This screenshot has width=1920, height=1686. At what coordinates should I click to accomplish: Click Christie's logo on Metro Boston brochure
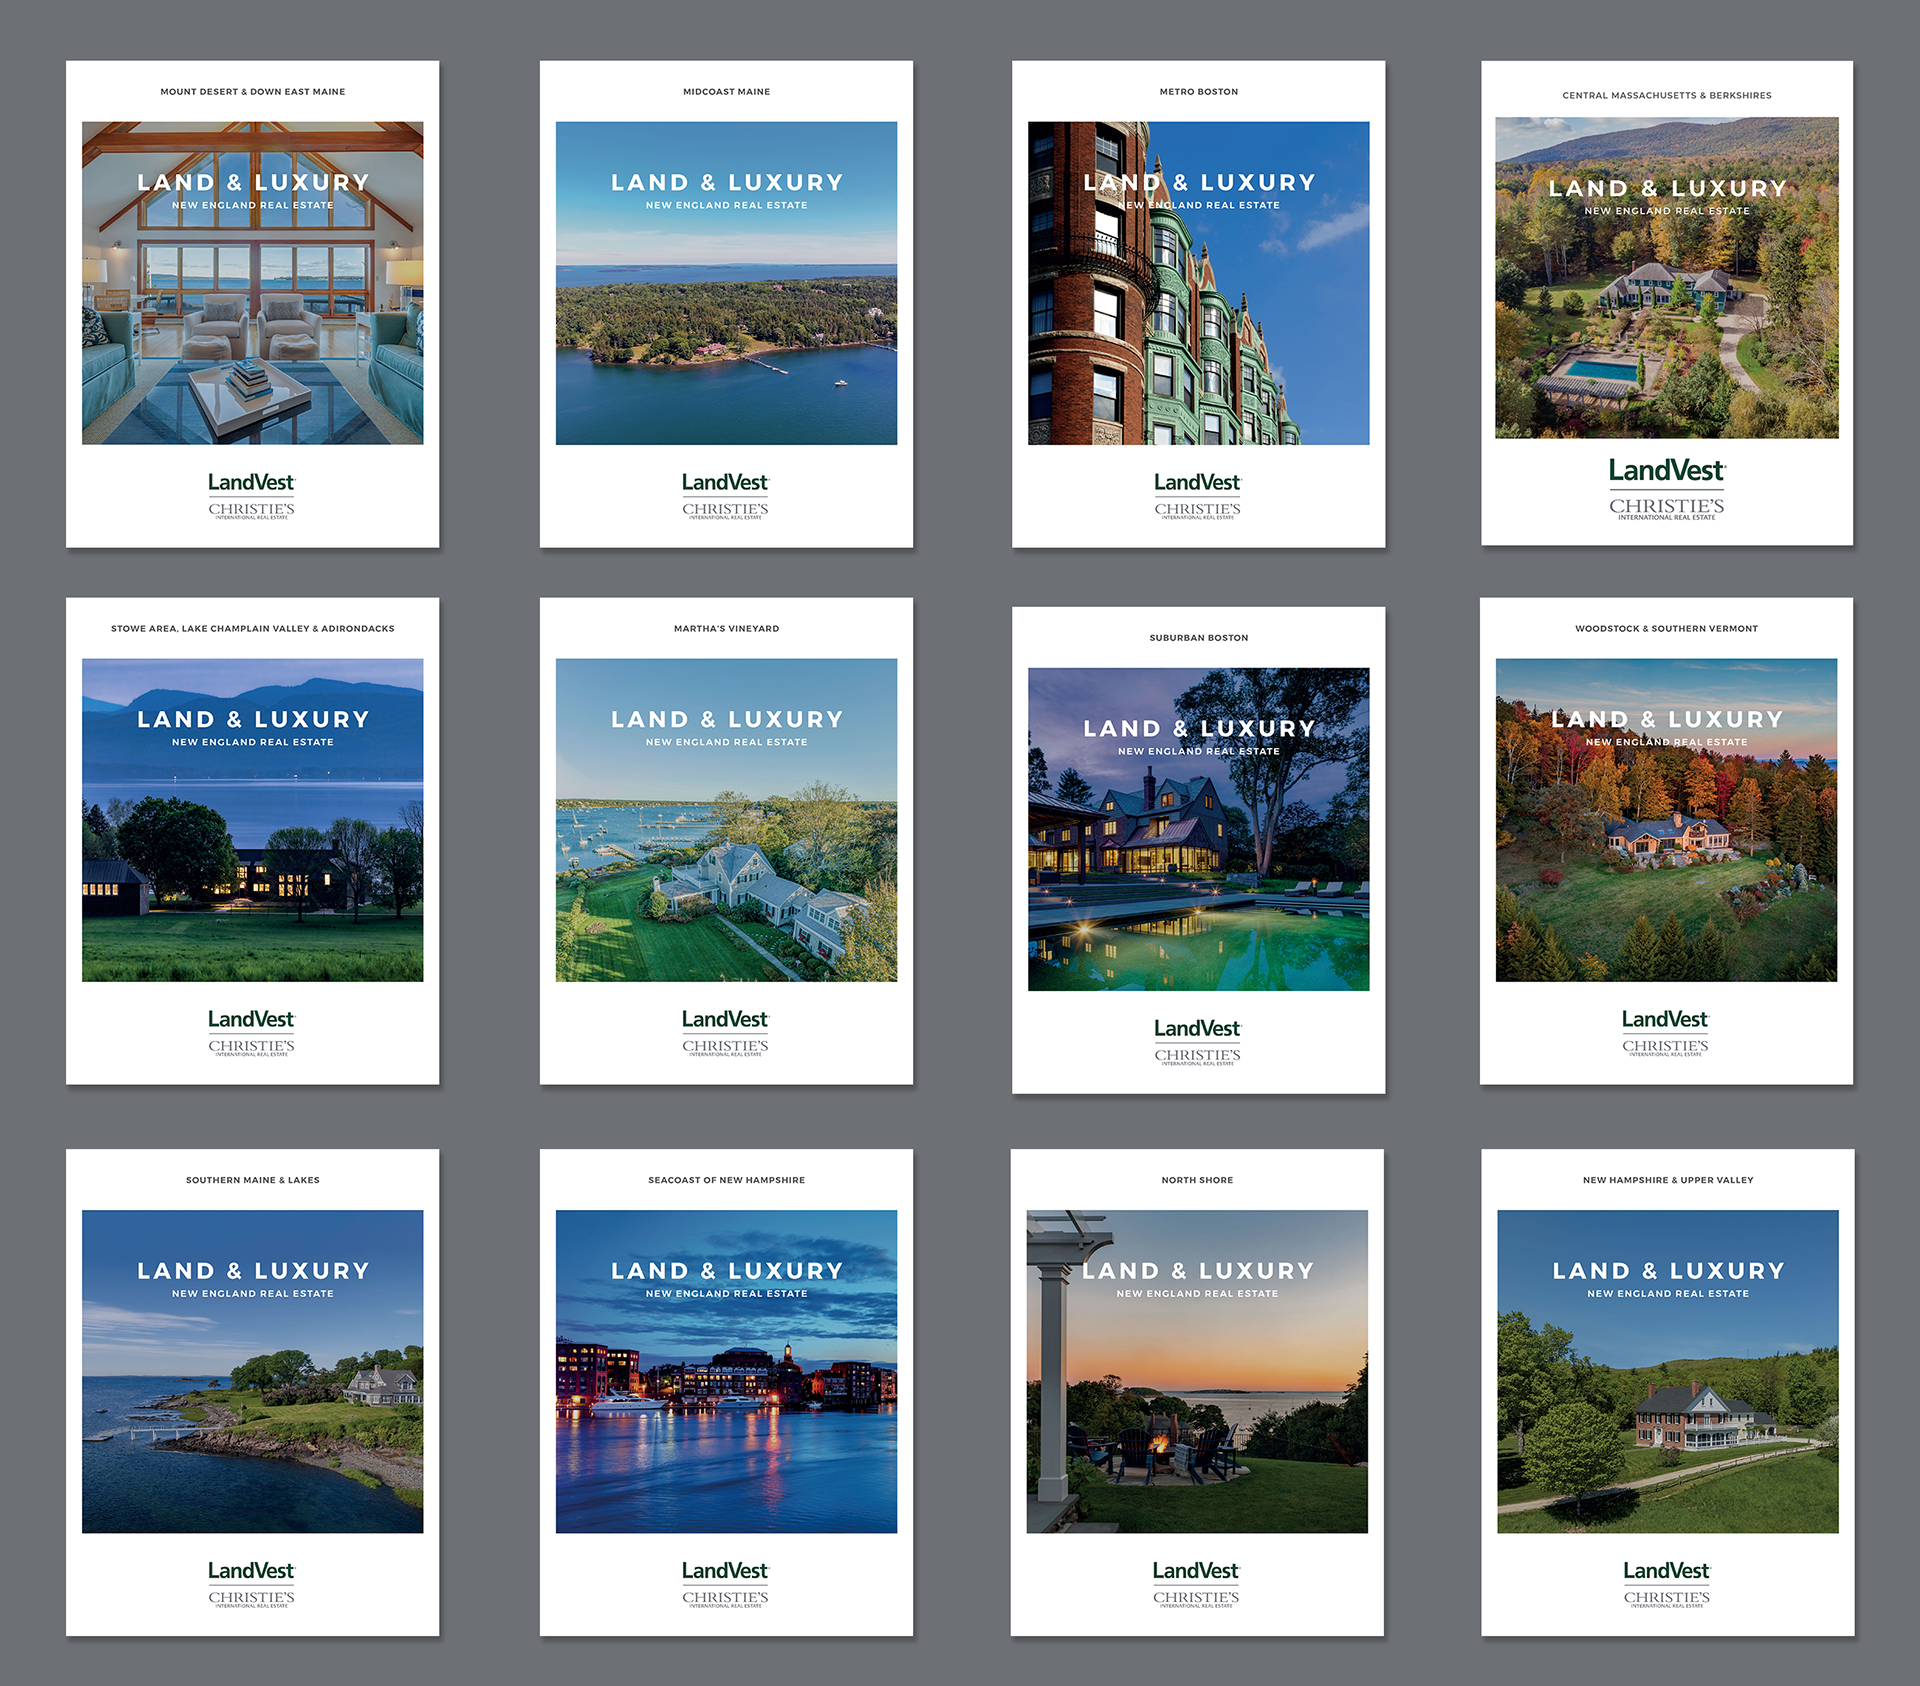point(1197,510)
